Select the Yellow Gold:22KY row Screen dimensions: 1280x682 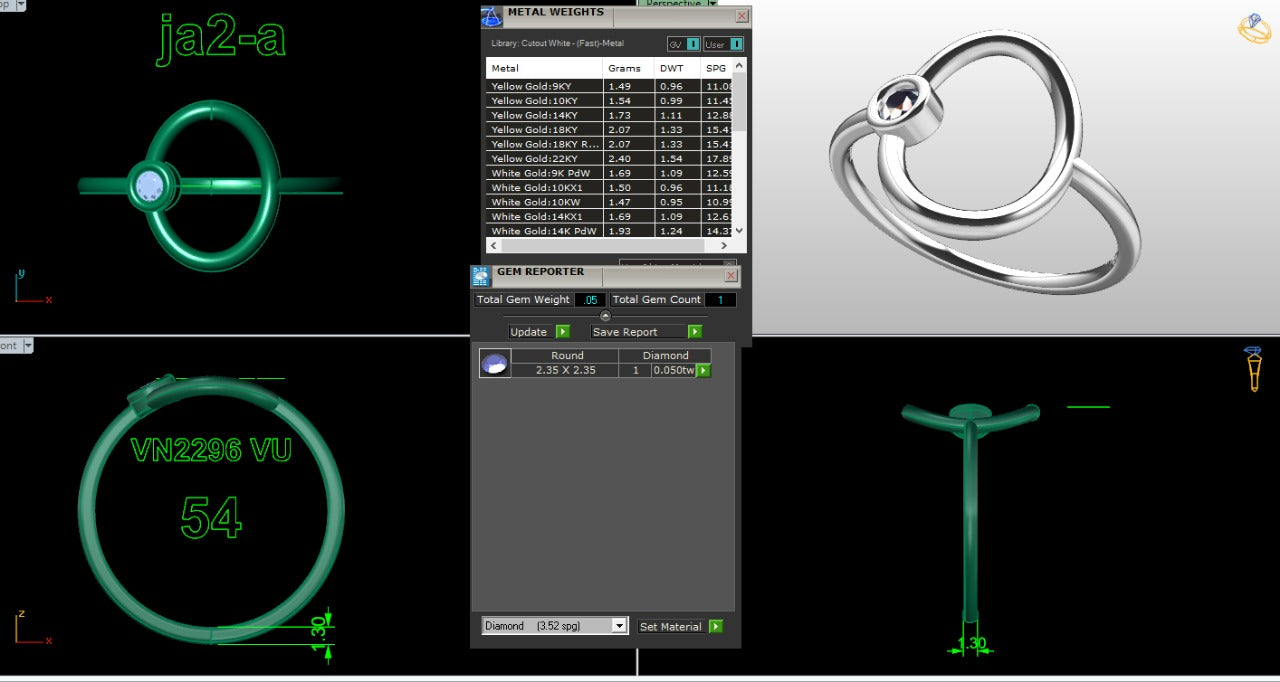click(610, 158)
